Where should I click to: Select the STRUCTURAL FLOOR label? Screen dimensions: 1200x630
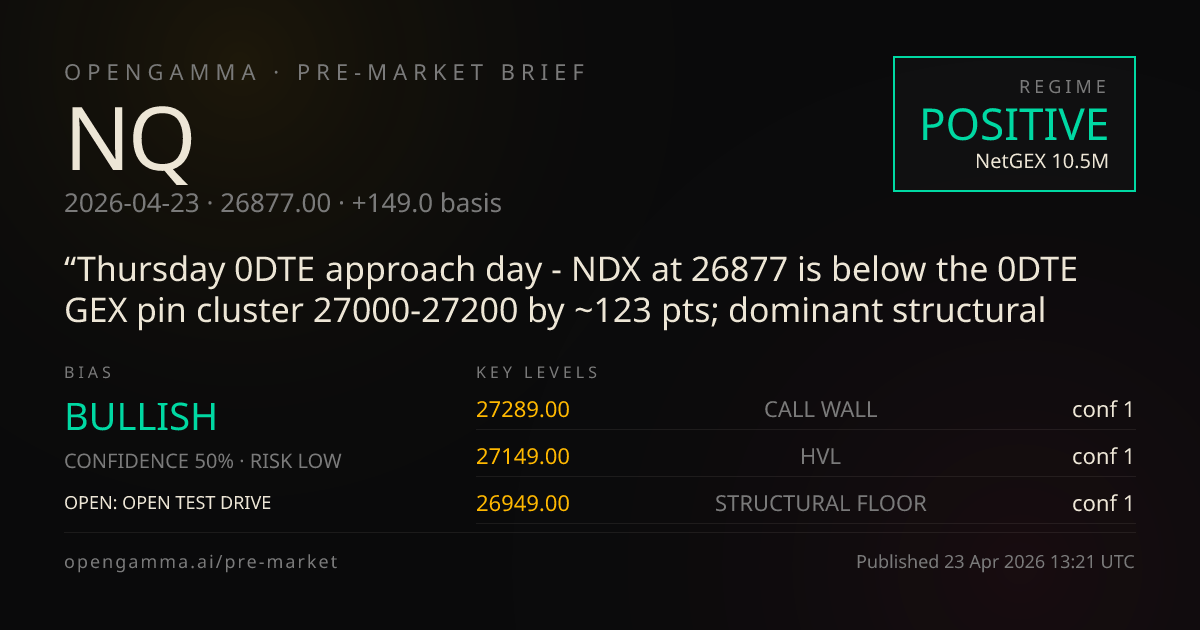click(821, 503)
